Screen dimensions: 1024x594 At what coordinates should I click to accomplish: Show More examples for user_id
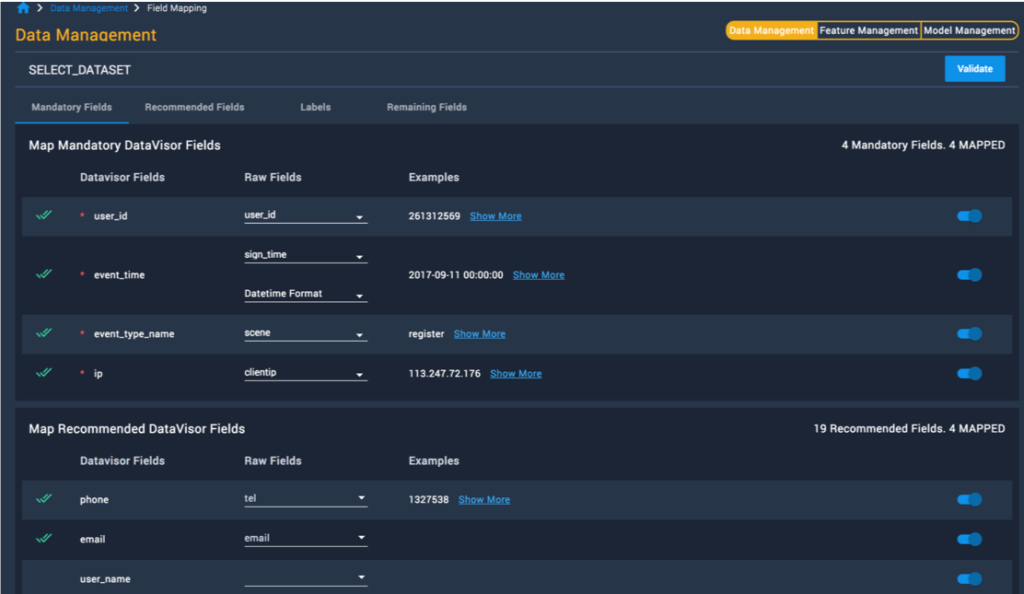496,216
